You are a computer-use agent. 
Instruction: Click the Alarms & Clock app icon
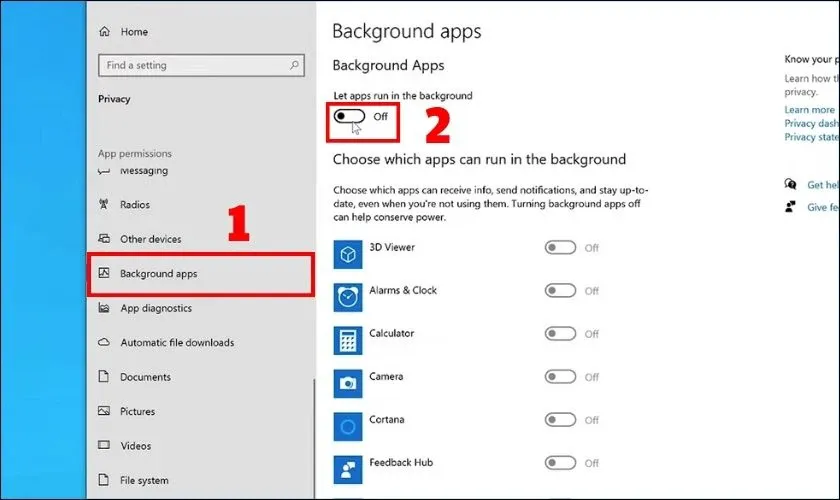[348, 297]
